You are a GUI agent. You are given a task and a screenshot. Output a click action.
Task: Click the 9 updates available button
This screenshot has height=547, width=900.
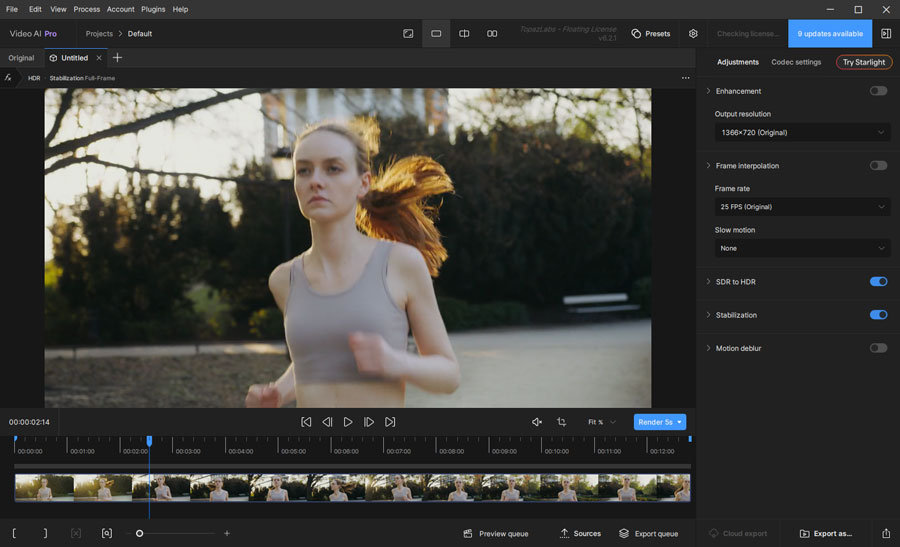tap(830, 33)
